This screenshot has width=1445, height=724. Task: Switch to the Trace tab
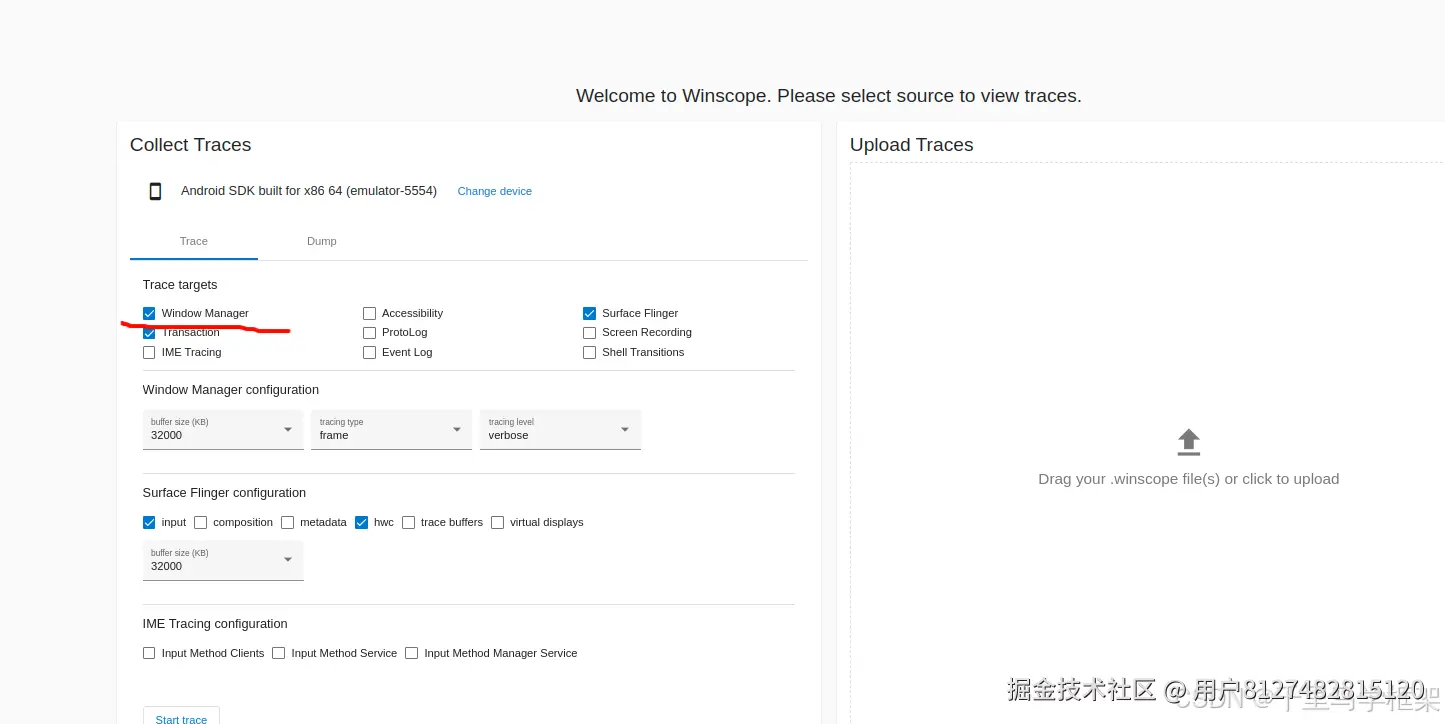(194, 241)
